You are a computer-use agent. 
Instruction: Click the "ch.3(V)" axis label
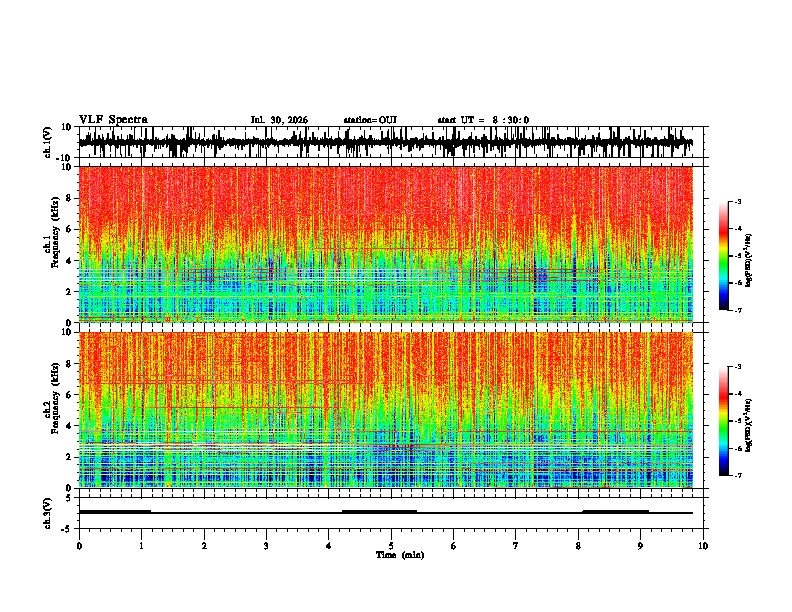click(x=49, y=513)
